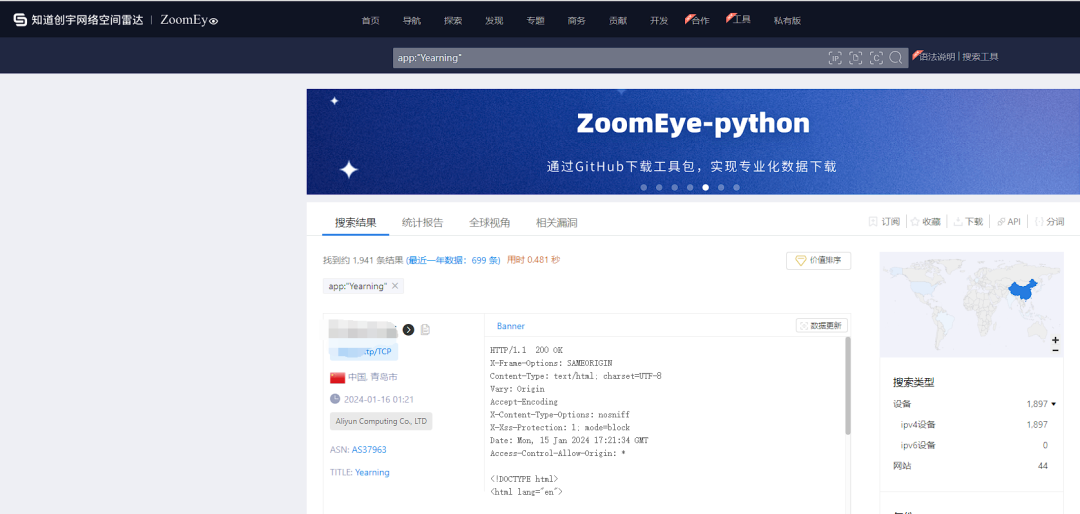Open ASN link AS37963
Screen dimensions: 1080x514
coord(369,449)
